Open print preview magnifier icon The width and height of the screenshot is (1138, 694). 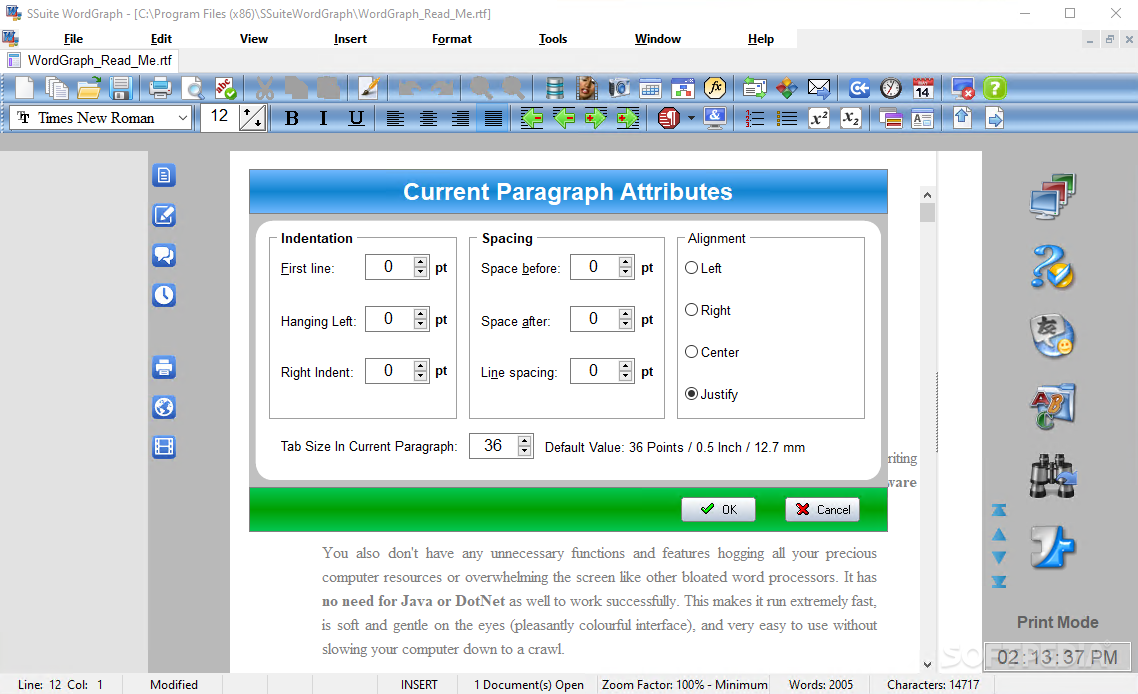(192, 89)
